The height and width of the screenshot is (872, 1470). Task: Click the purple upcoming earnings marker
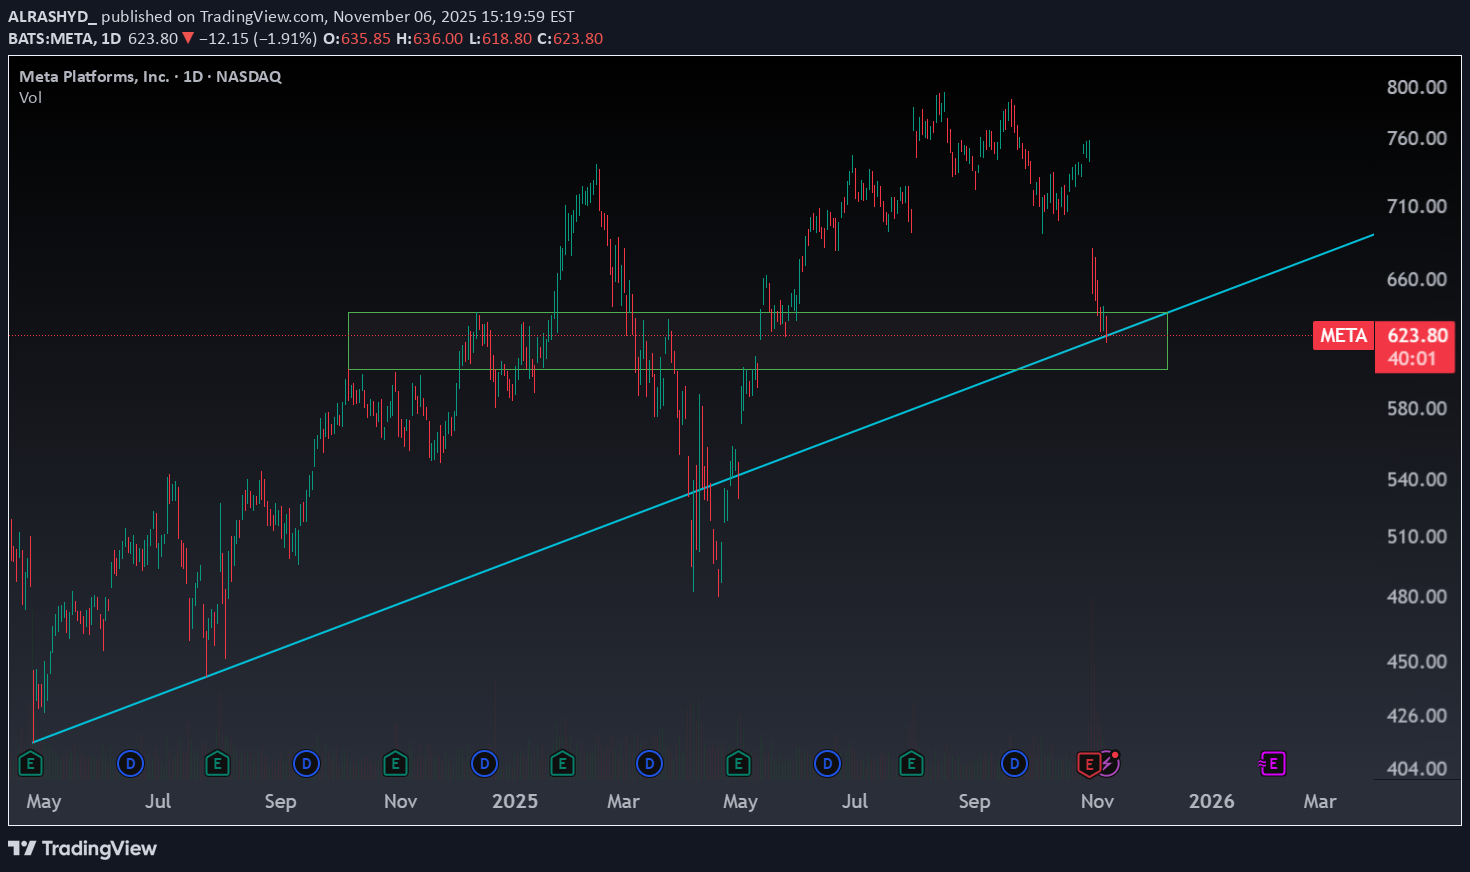(x=1271, y=765)
